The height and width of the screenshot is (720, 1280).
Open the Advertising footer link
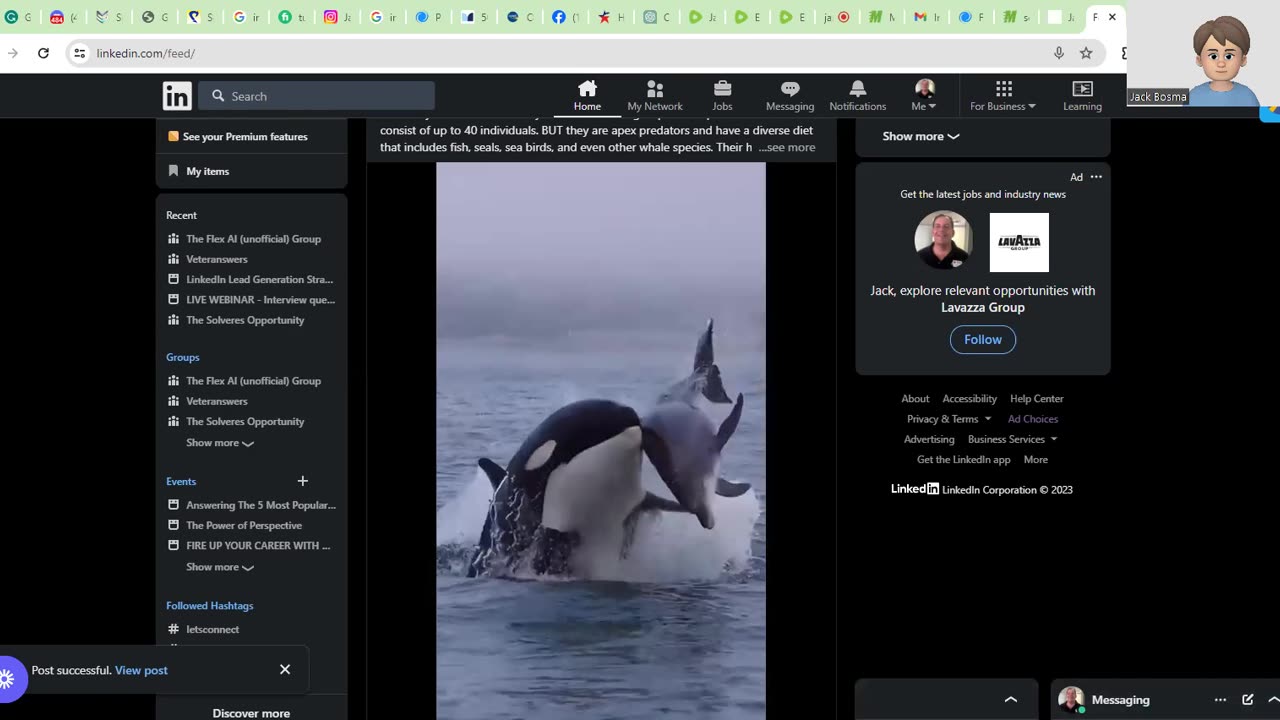(929, 439)
